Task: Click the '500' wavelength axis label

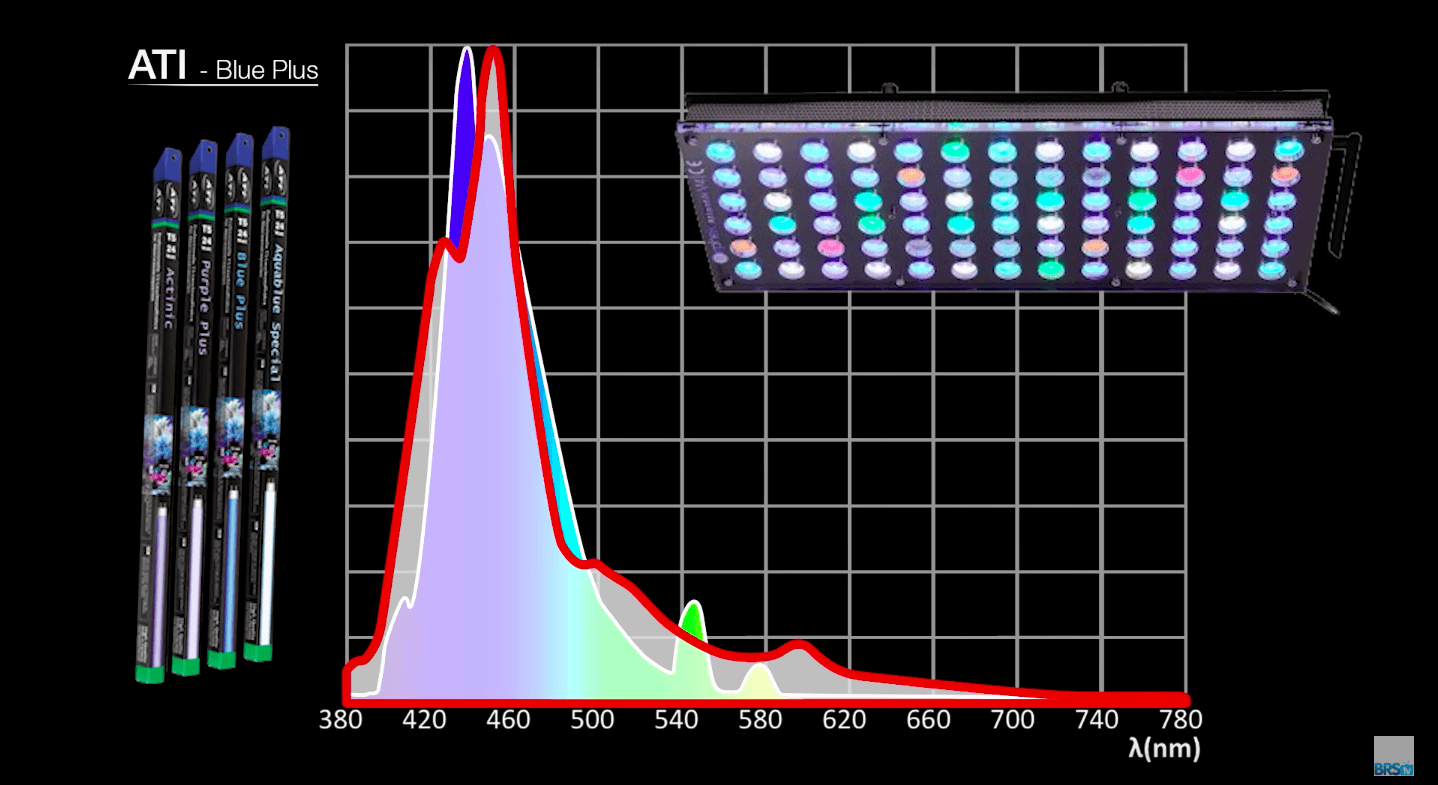Action: coord(593,720)
